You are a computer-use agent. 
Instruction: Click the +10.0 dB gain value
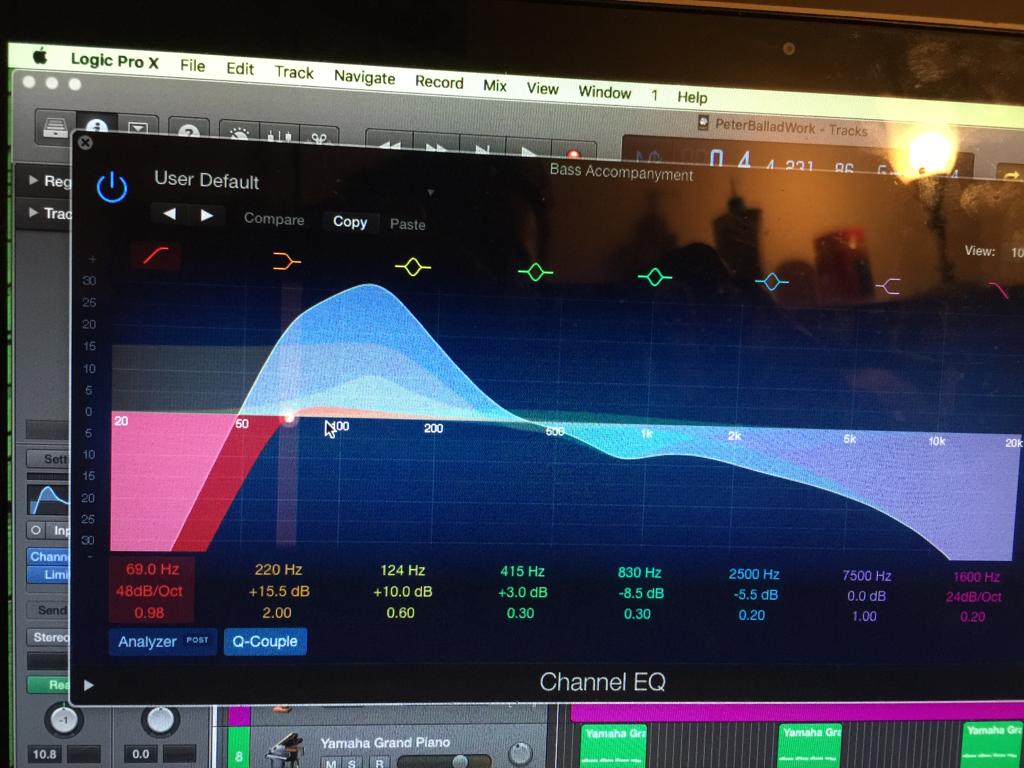click(x=402, y=592)
